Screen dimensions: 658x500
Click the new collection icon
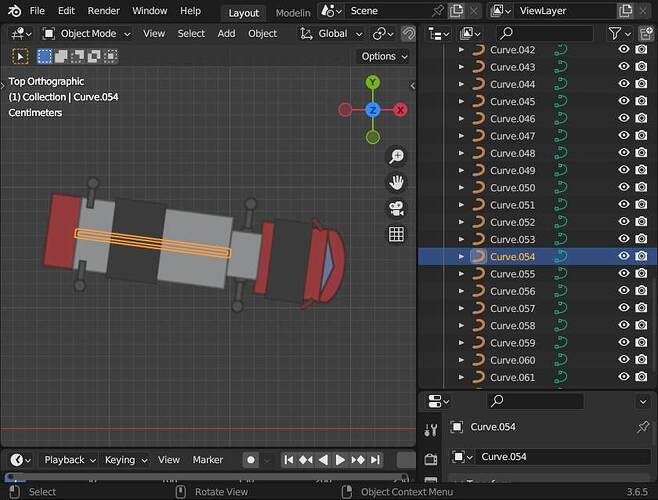pyautogui.click(x=646, y=34)
